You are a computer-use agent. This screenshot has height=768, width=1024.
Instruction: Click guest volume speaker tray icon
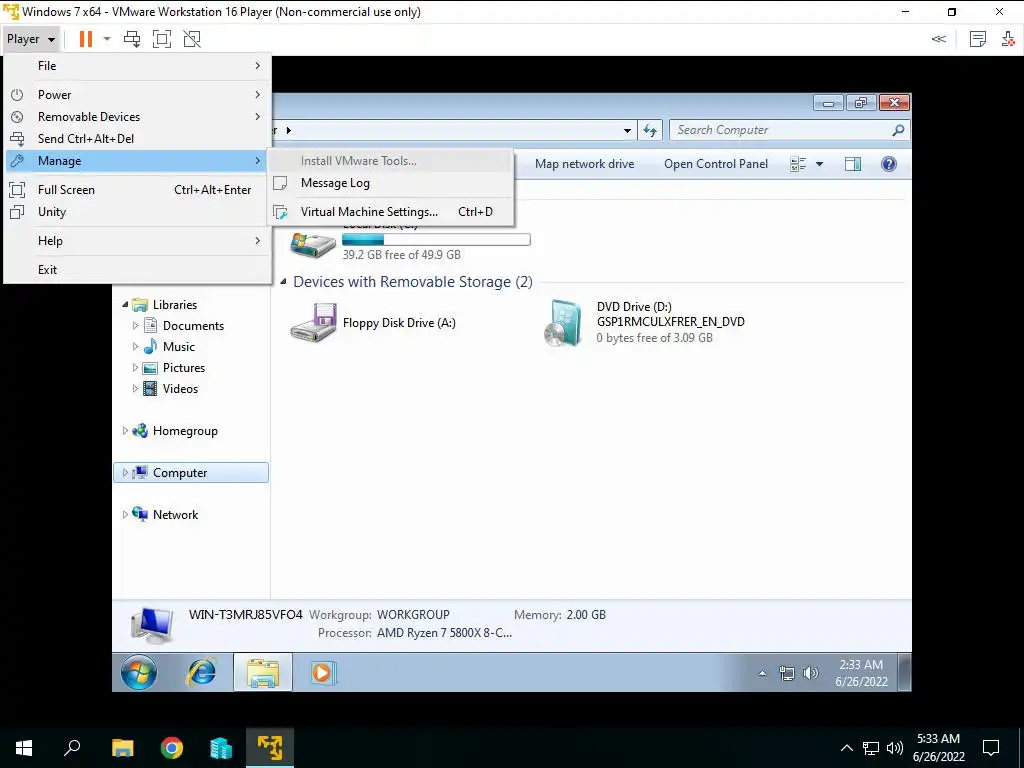click(x=810, y=673)
